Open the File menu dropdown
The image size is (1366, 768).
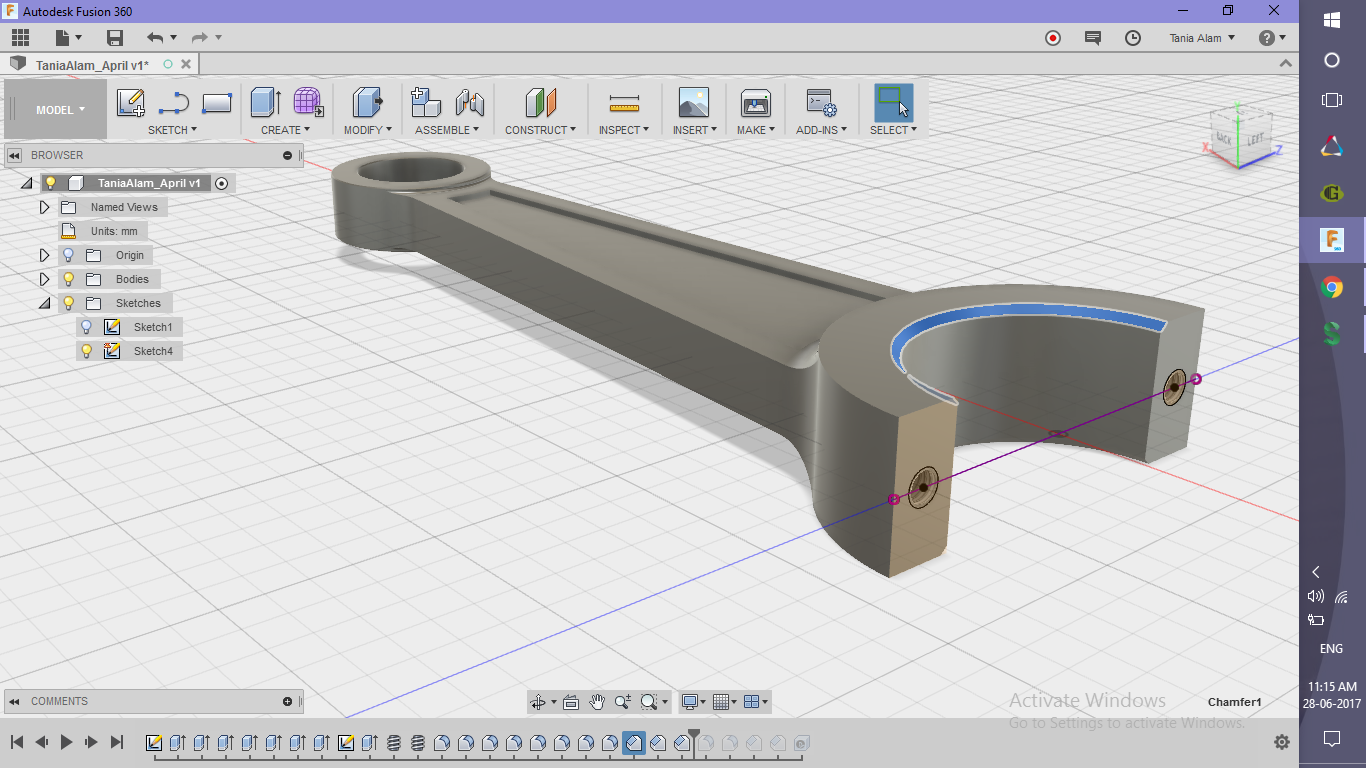(x=68, y=38)
